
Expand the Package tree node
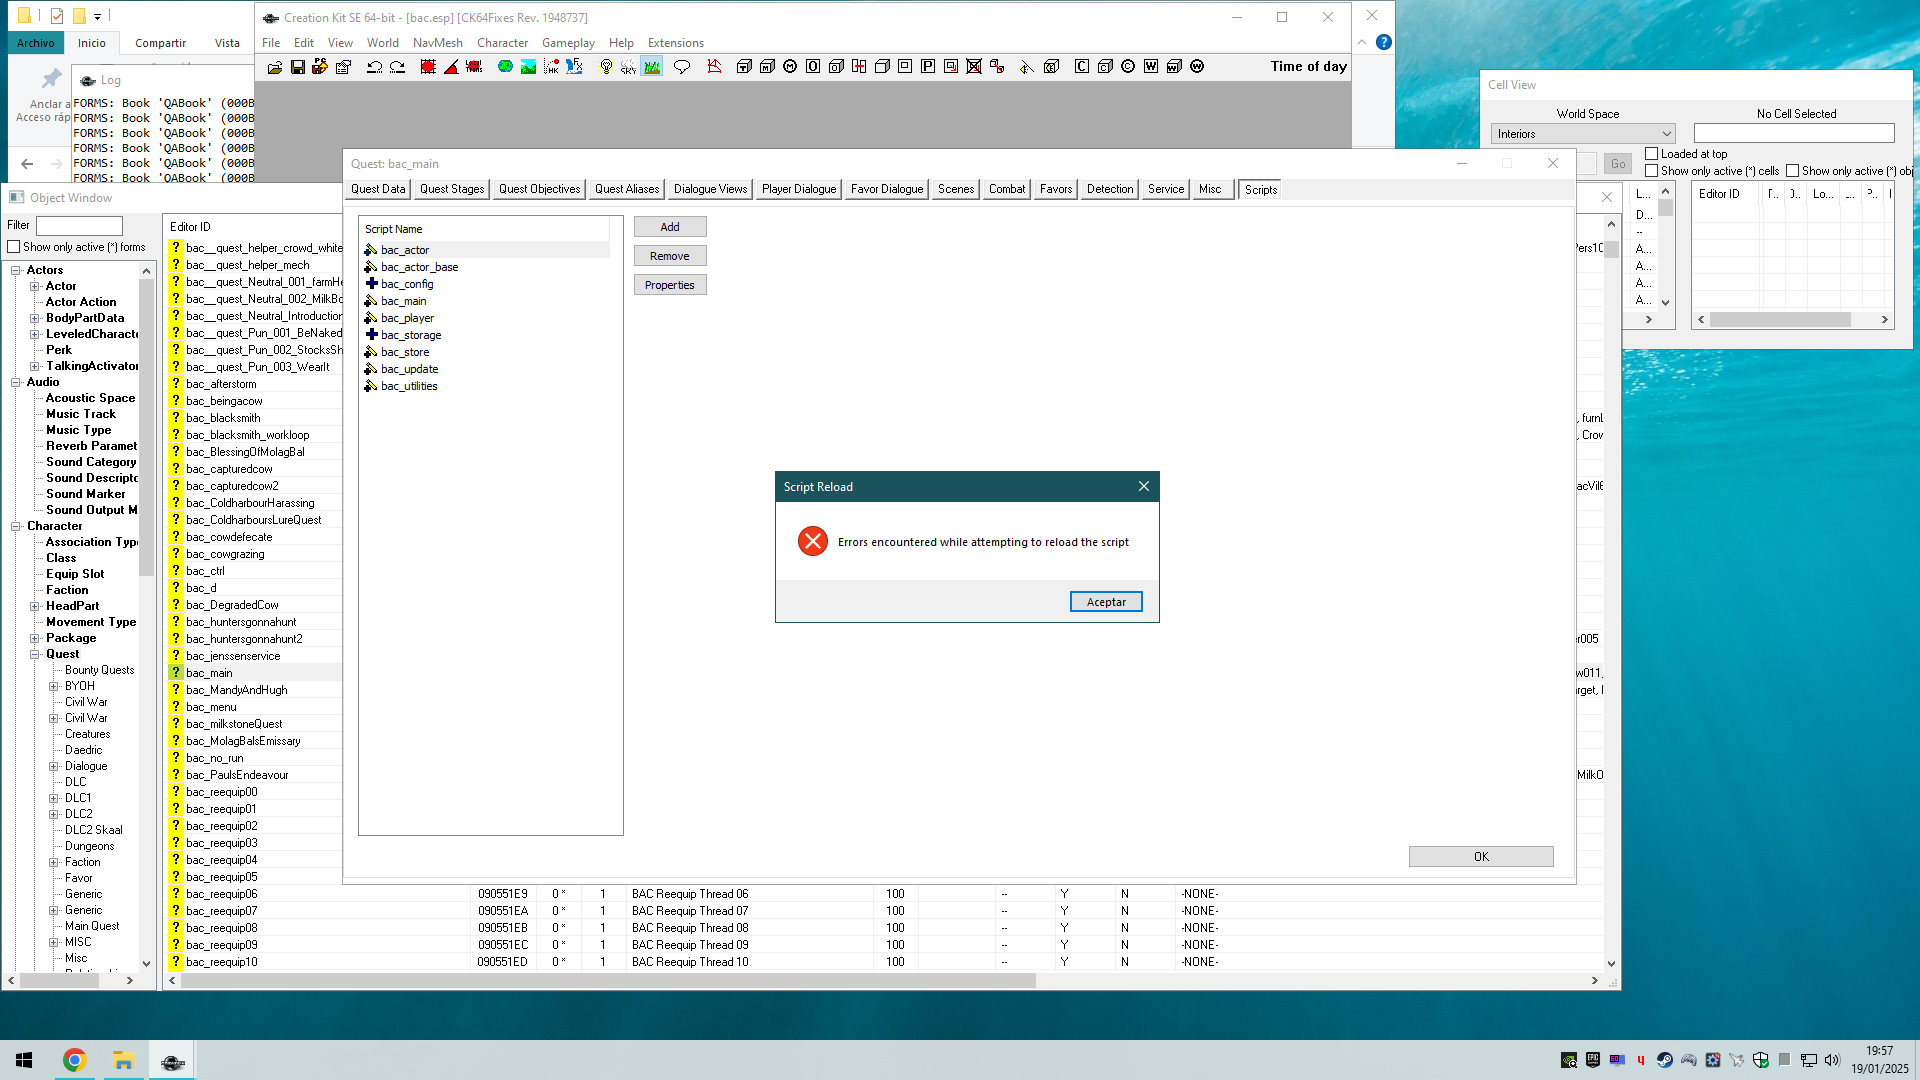[x=35, y=638]
